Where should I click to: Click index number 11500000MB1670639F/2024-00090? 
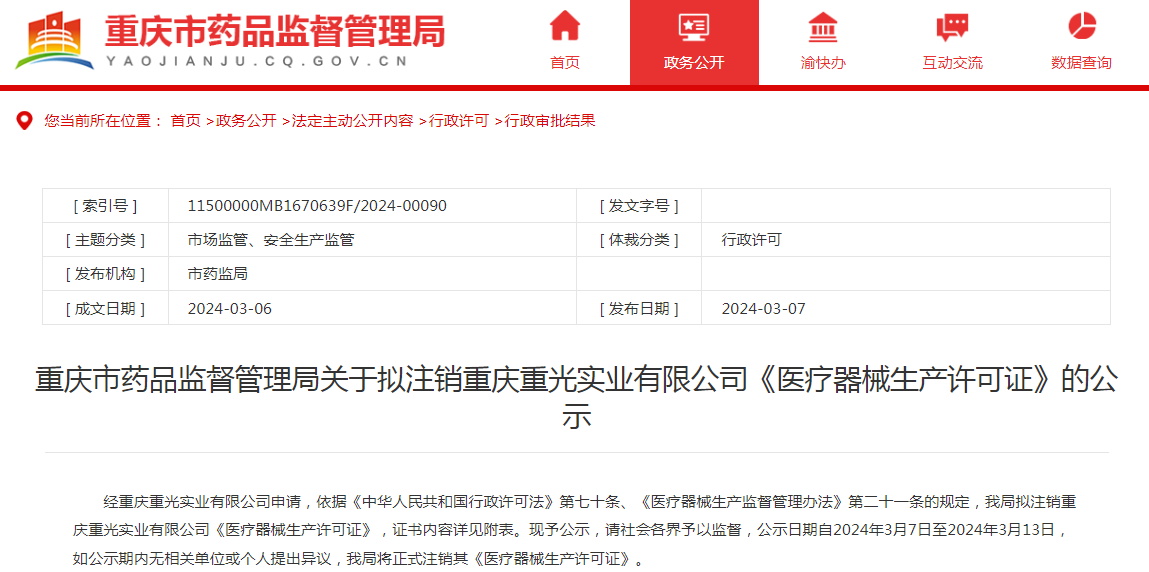click(317, 206)
